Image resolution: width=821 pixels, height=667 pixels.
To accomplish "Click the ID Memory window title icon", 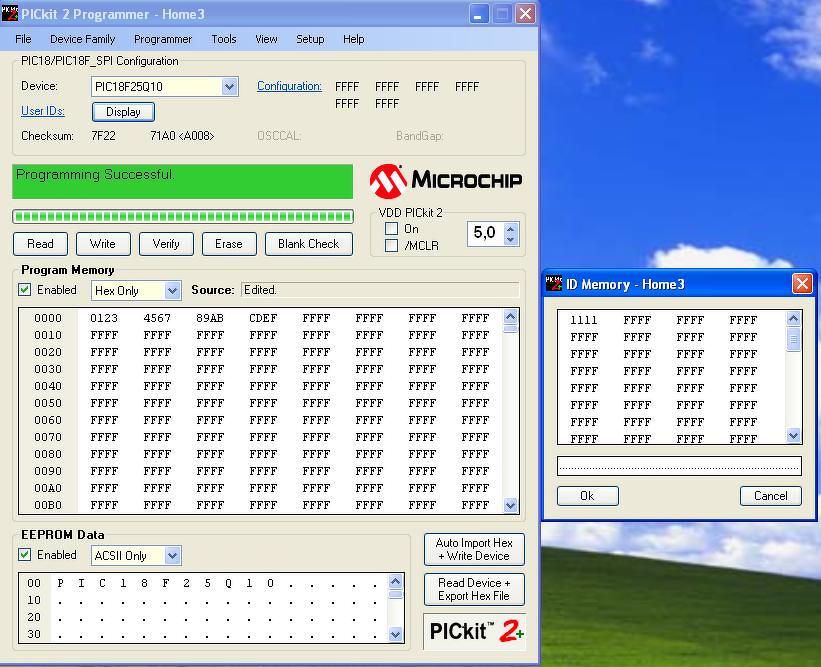I will pyautogui.click(x=554, y=284).
